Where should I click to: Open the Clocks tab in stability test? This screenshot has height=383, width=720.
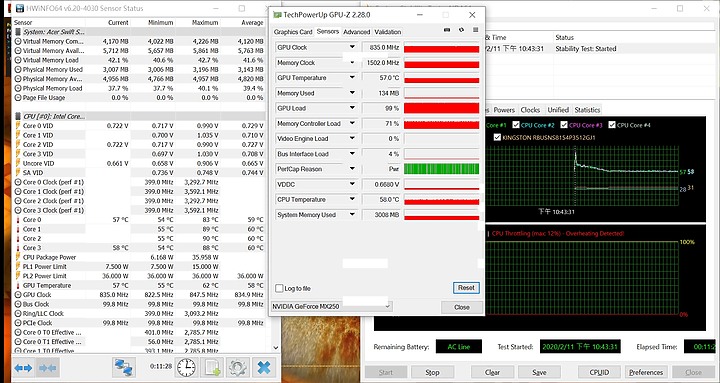530,110
